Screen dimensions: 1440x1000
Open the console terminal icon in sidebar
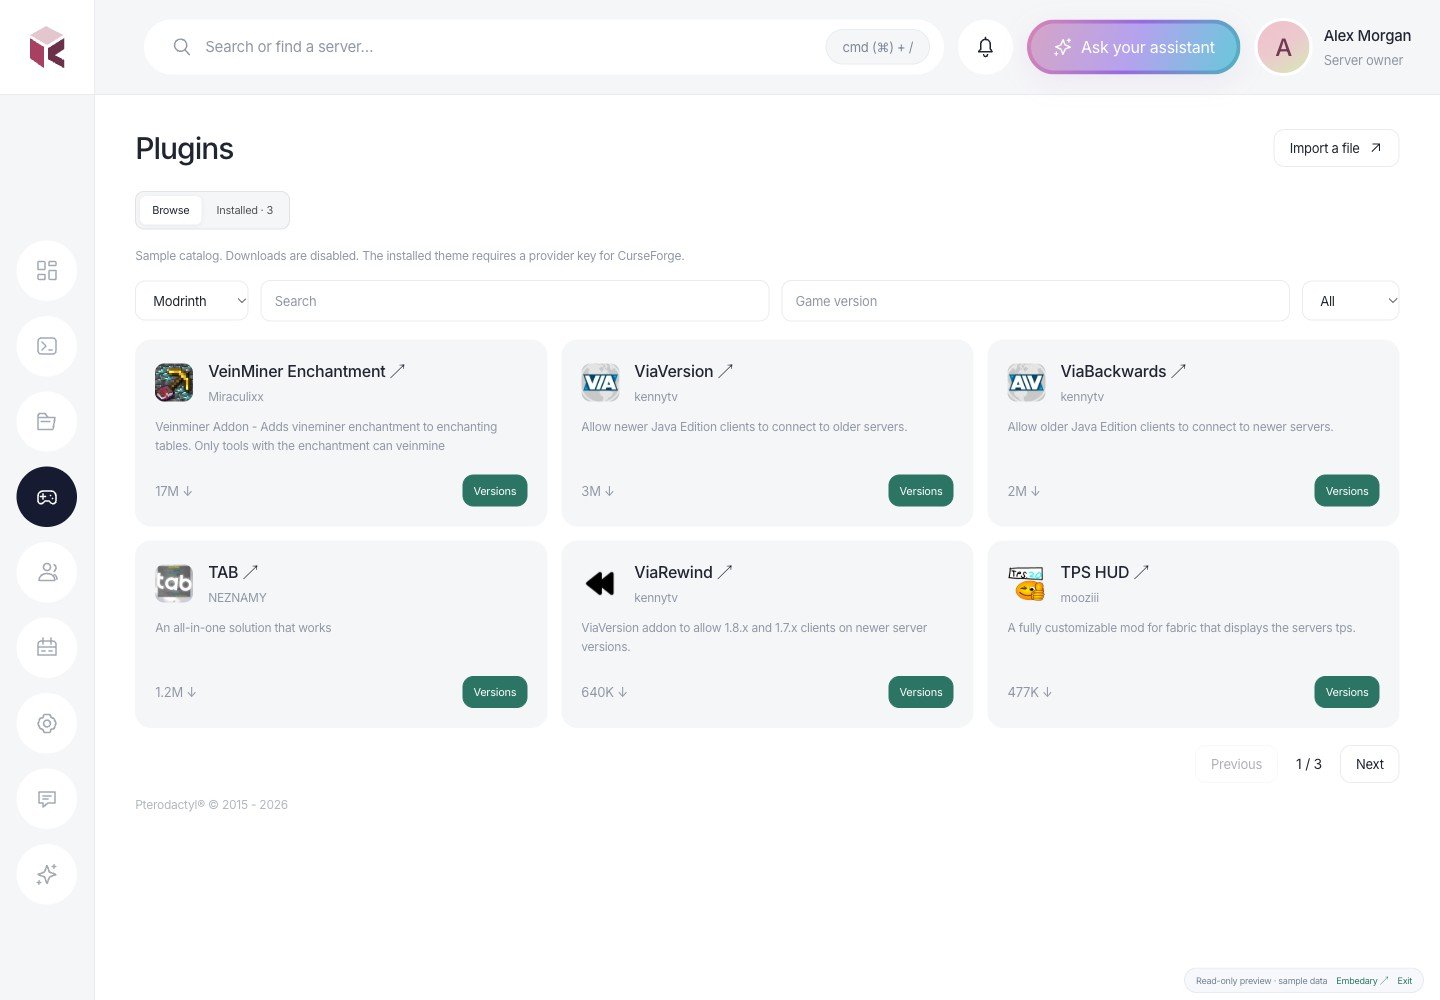point(47,346)
